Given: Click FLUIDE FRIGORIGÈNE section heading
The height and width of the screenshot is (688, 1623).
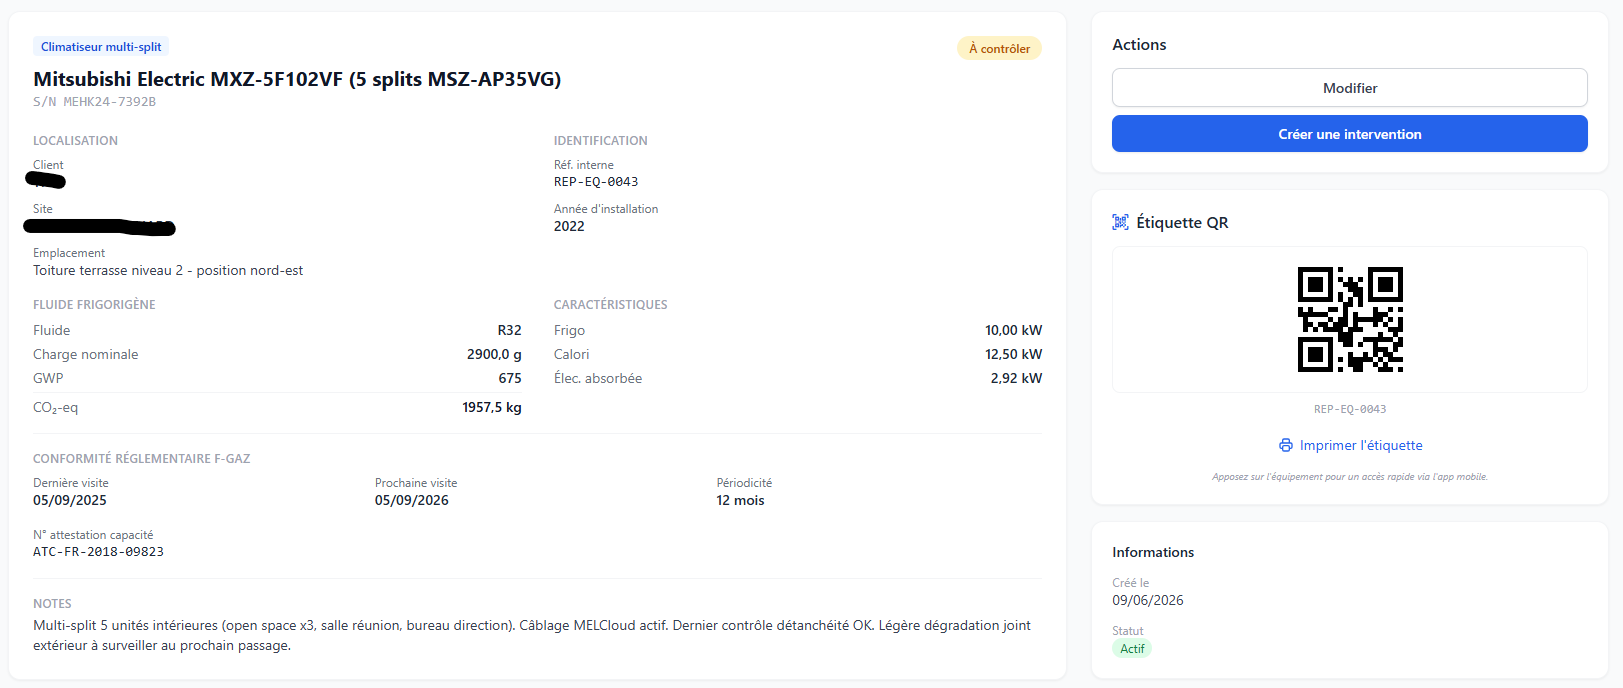Looking at the screenshot, I should [94, 305].
